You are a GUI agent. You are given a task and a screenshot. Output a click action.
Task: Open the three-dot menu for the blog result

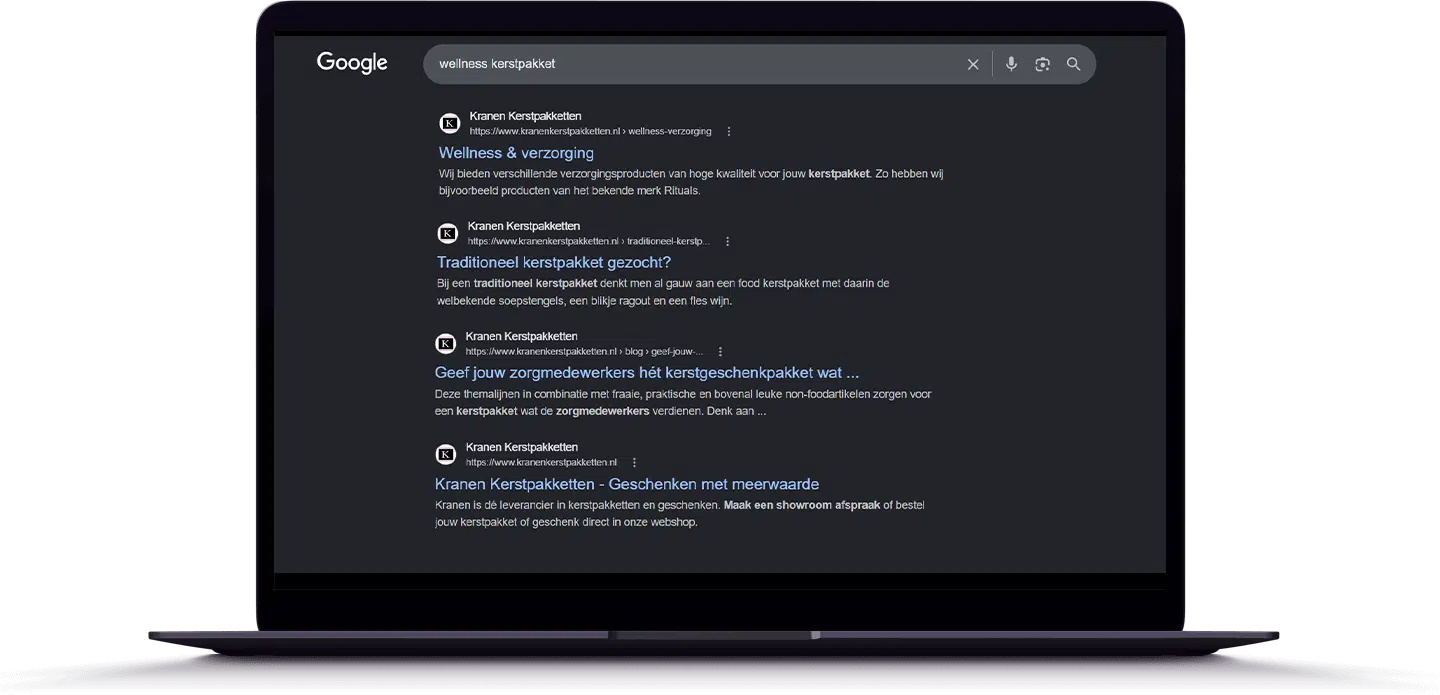[x=720, y=352]
